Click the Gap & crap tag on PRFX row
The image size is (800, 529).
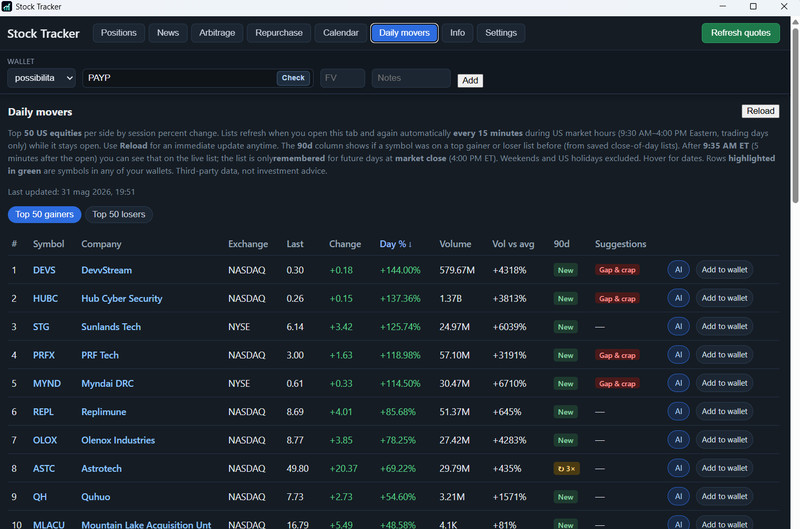pos(617,355)
